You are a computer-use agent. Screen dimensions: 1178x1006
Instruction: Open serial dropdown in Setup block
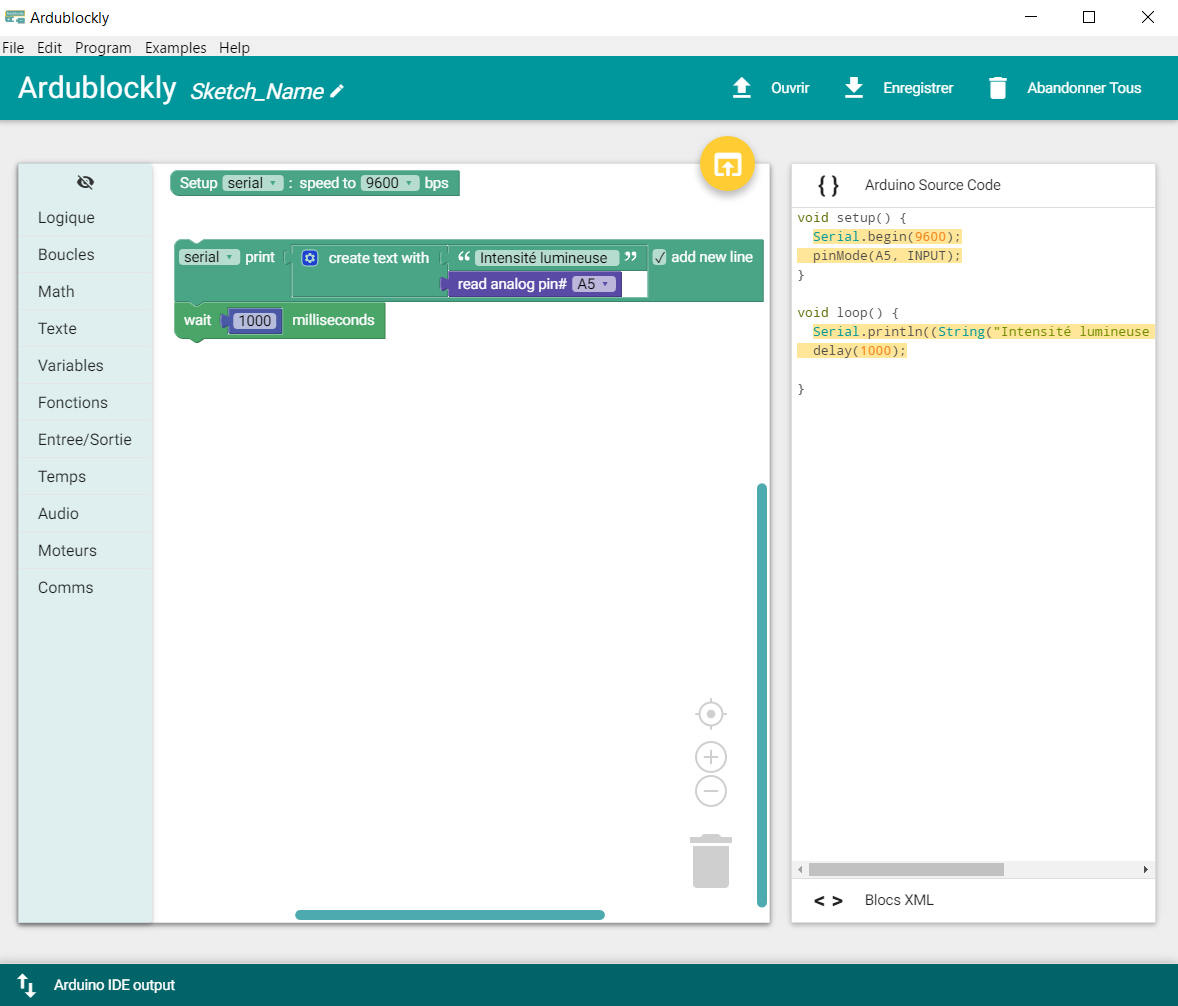click(x=252, y=183)
